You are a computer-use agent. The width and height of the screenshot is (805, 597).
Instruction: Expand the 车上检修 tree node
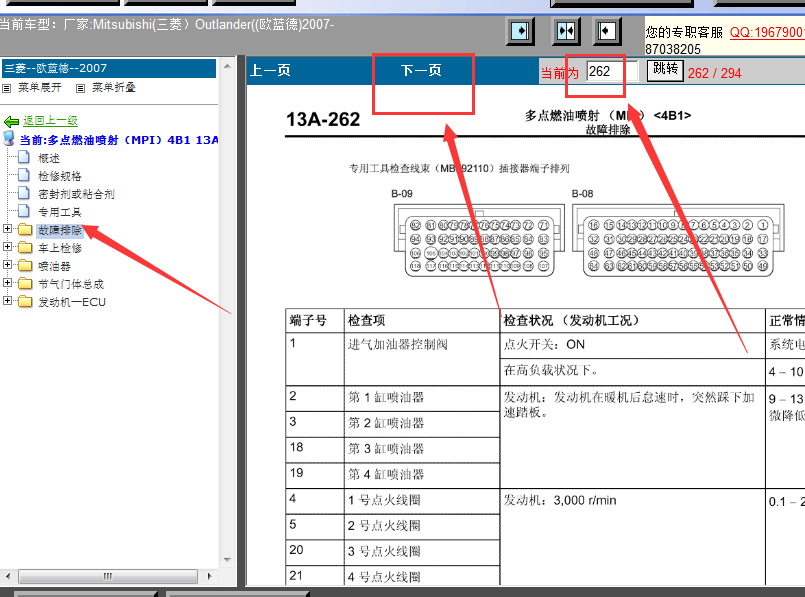[7, 247]
